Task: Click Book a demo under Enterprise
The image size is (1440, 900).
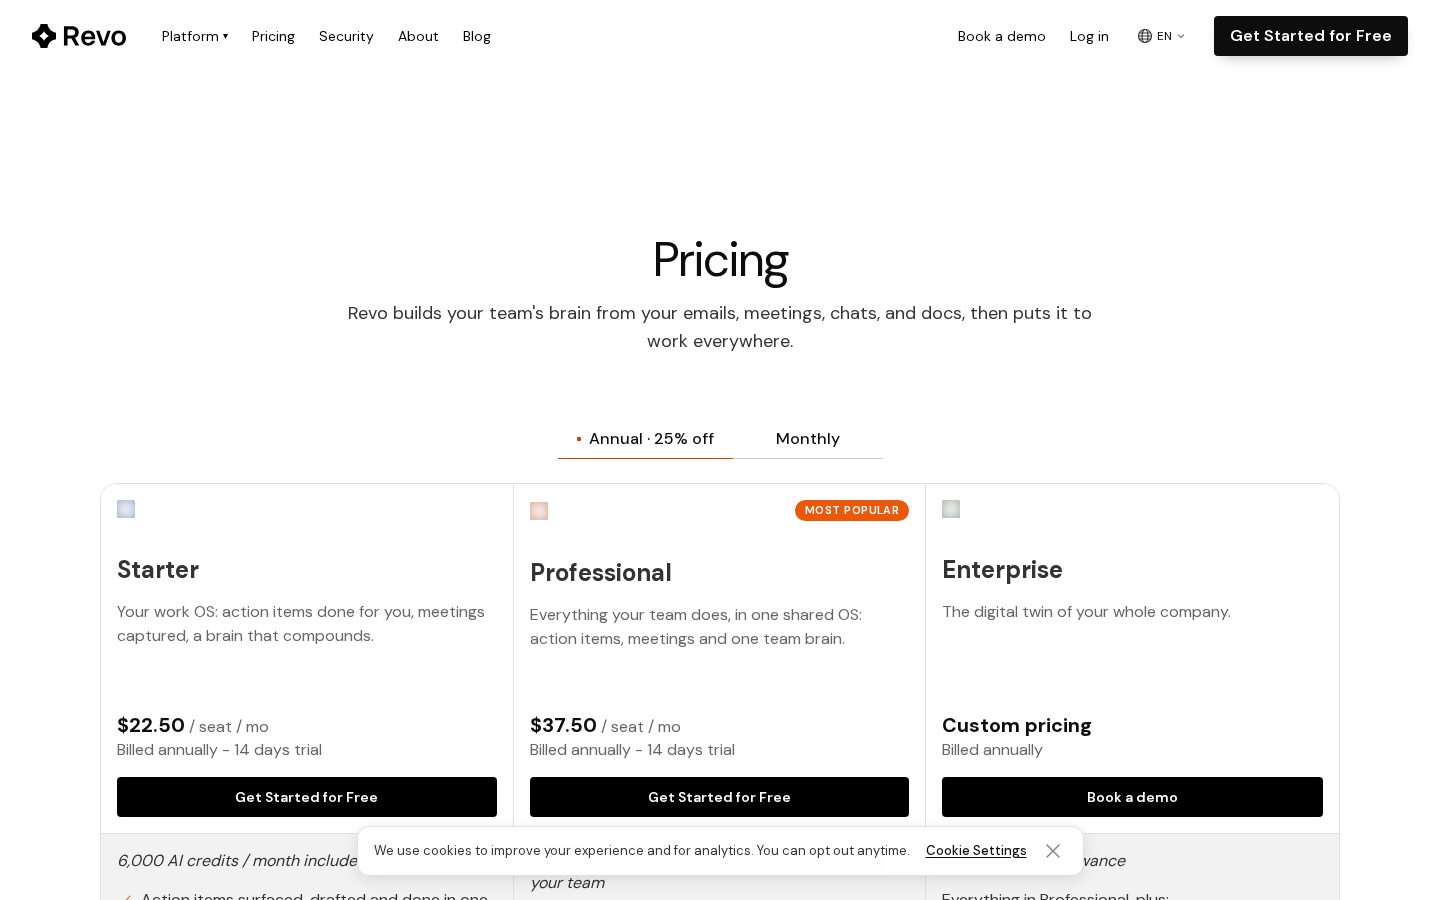Action: click(x=1132, y=797)
